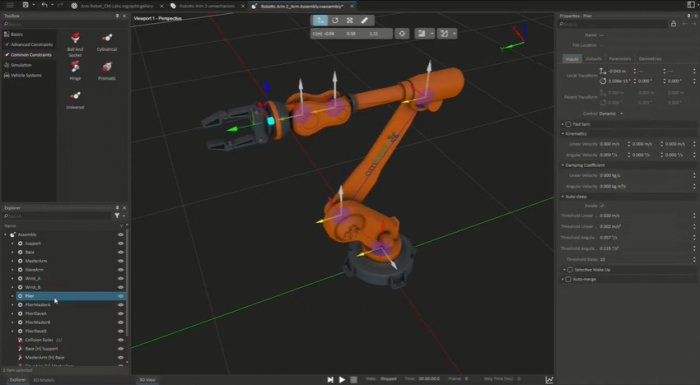700x385 pixels.
Task: Enable the Selective Wake Up checkbox
Action: pyautogui.click(x=570, y=270)
